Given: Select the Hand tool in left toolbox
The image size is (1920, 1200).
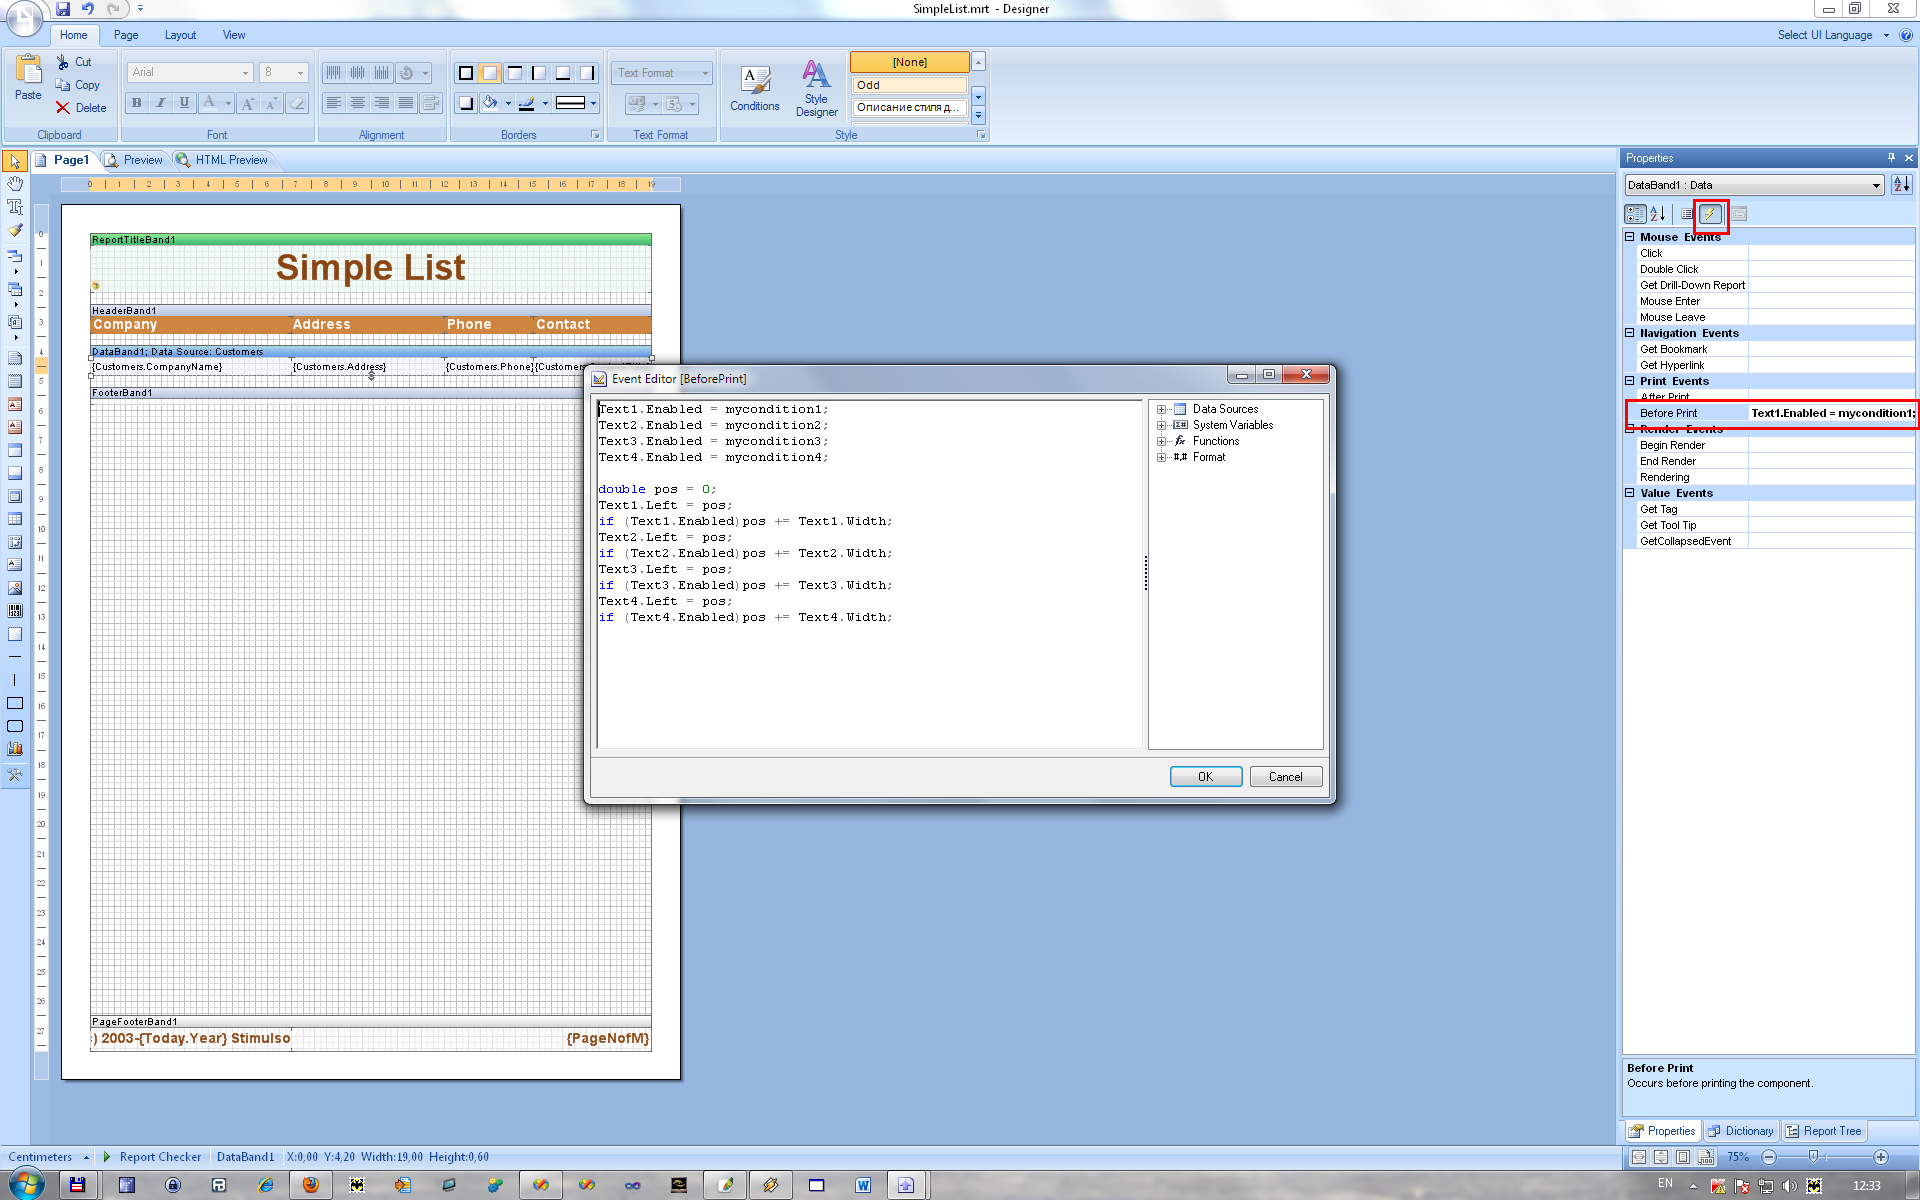Looking at the screenshot, I should tap(15, 184).
